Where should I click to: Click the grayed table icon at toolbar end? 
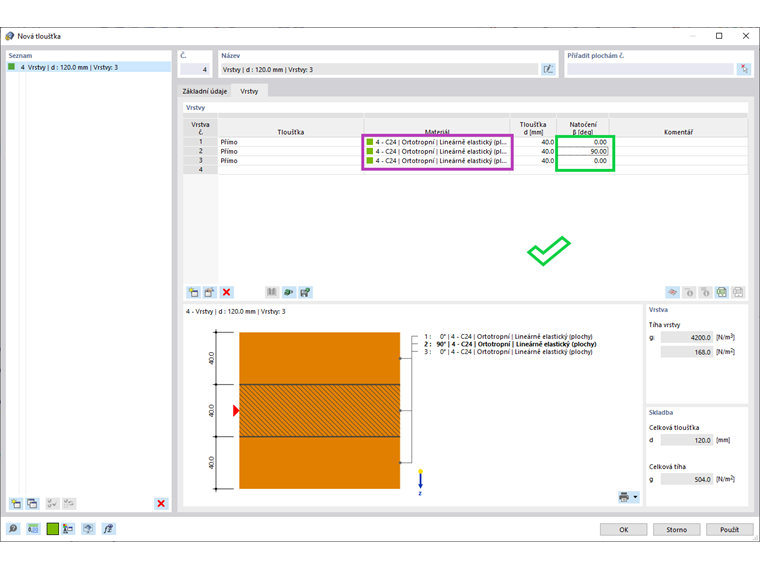pyautogui.click(x=738, y=292)
